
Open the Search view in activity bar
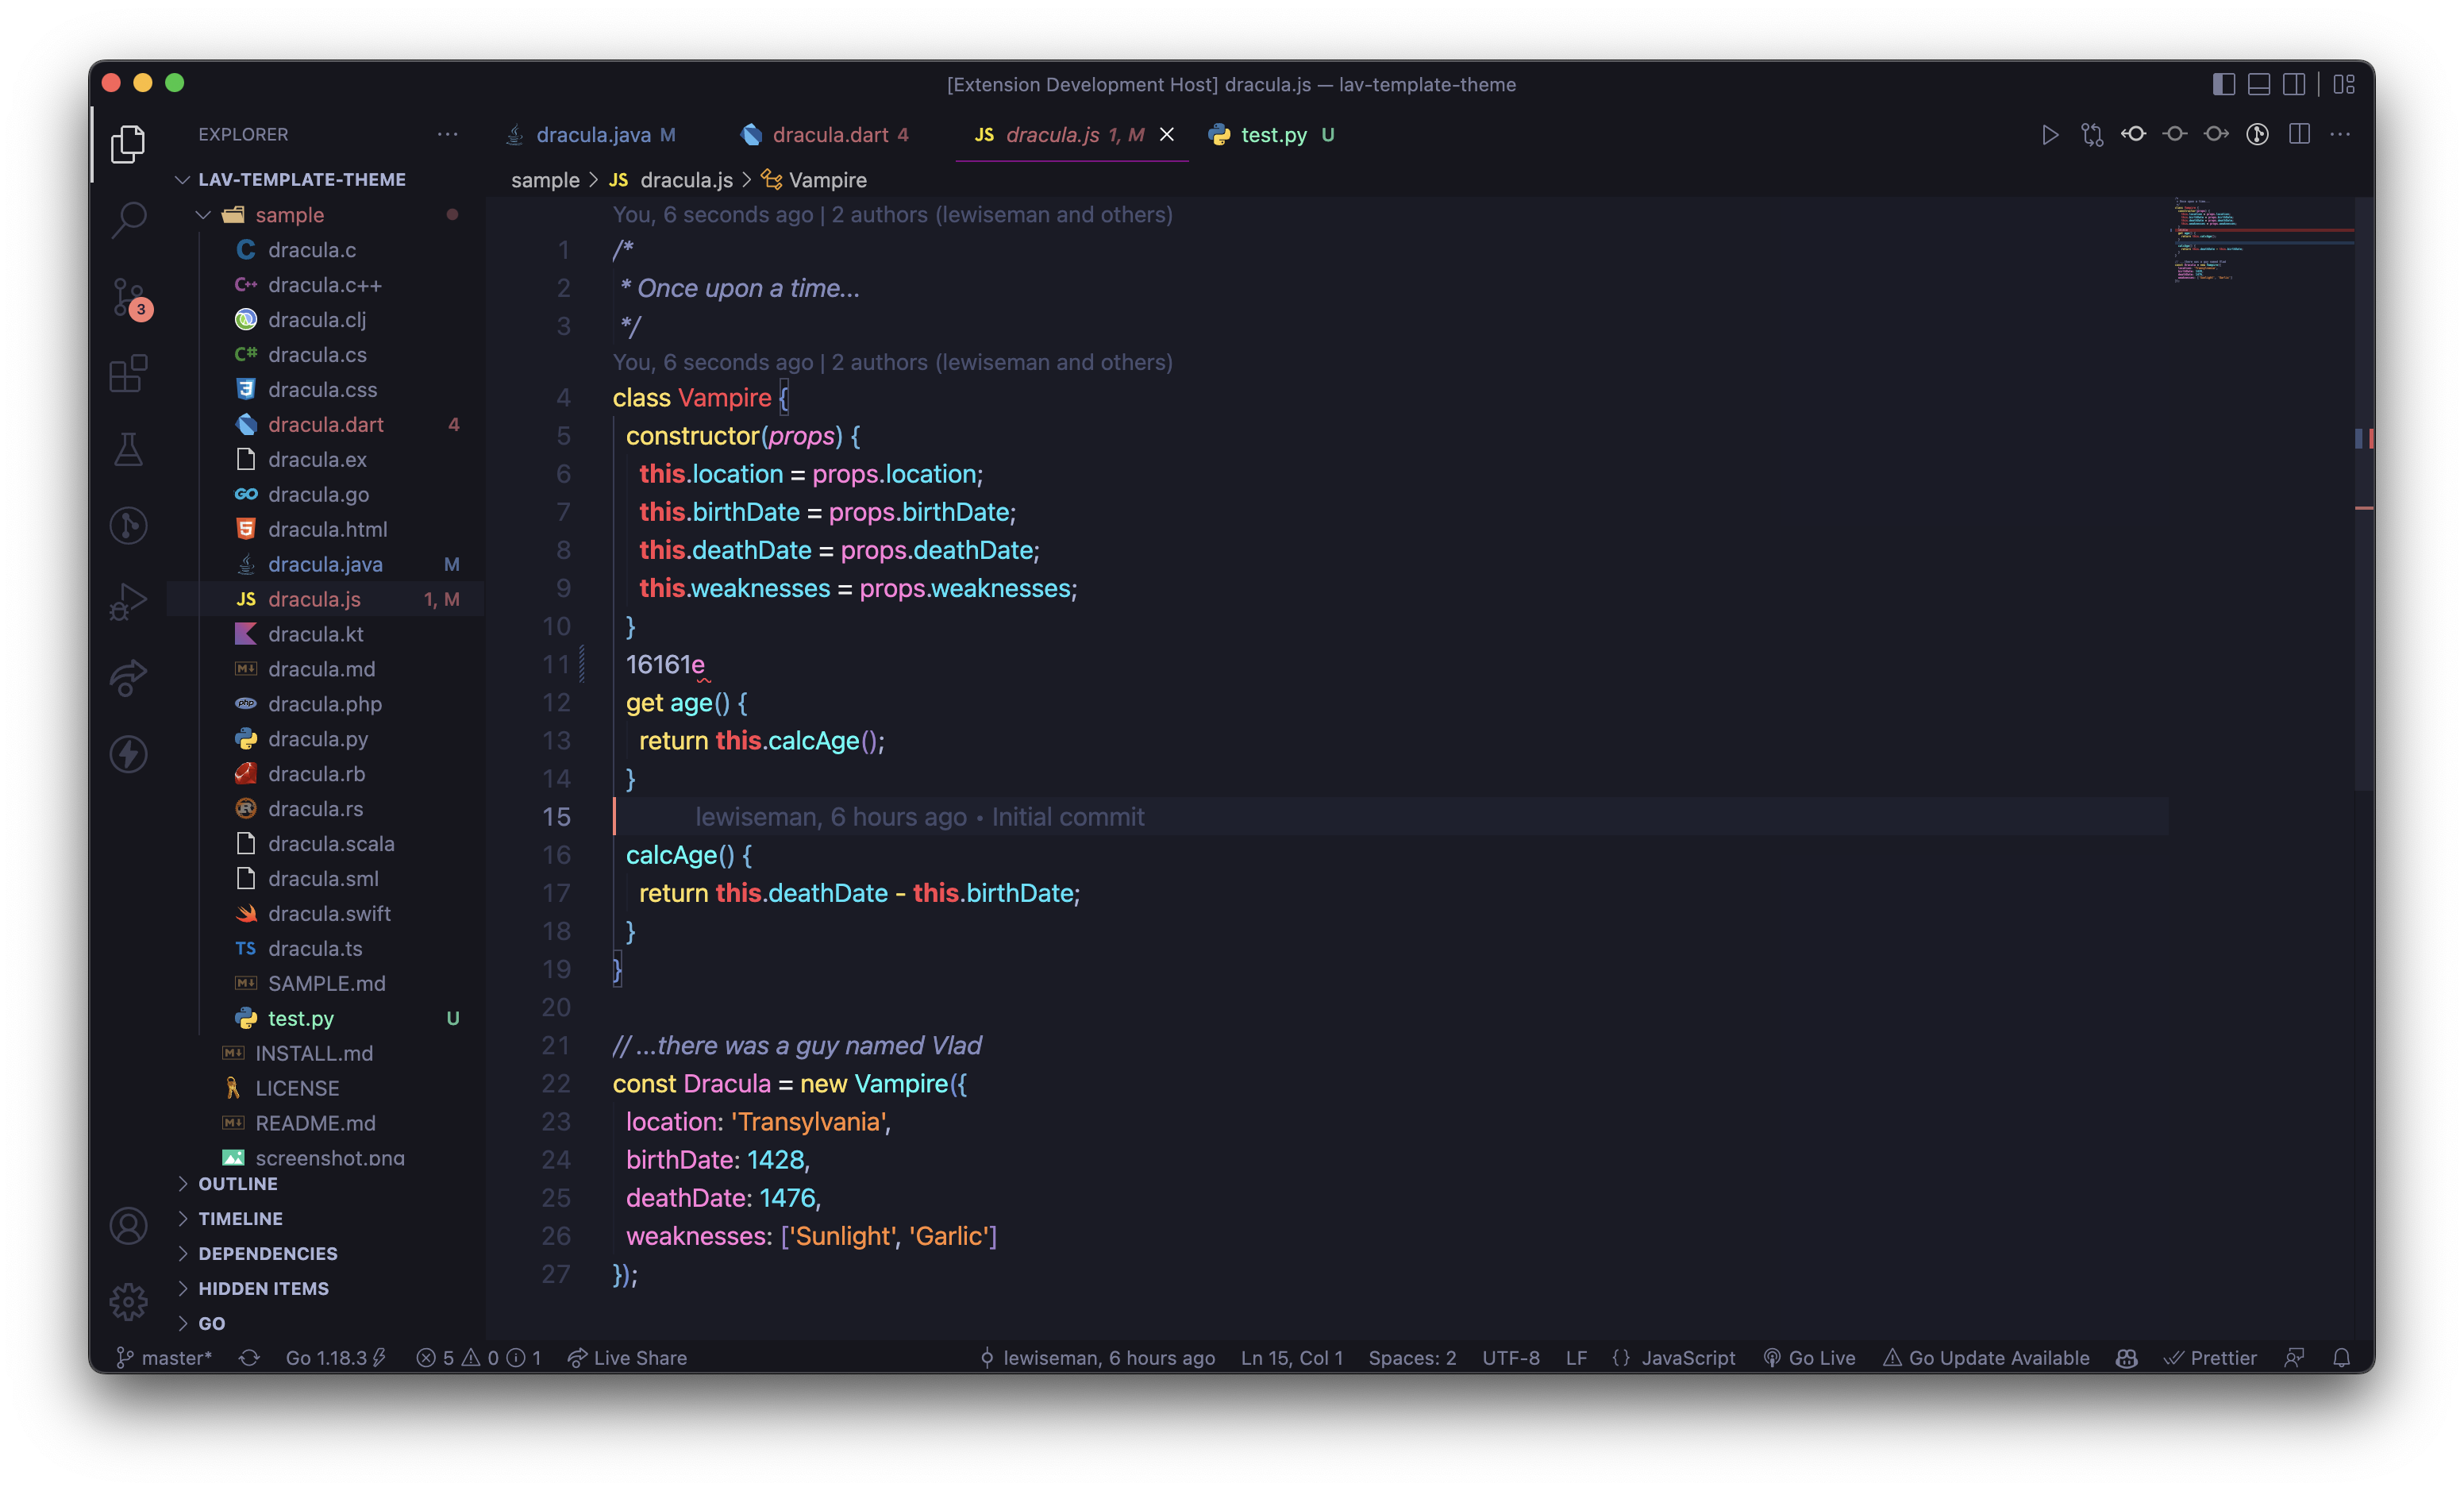point(128,219)
